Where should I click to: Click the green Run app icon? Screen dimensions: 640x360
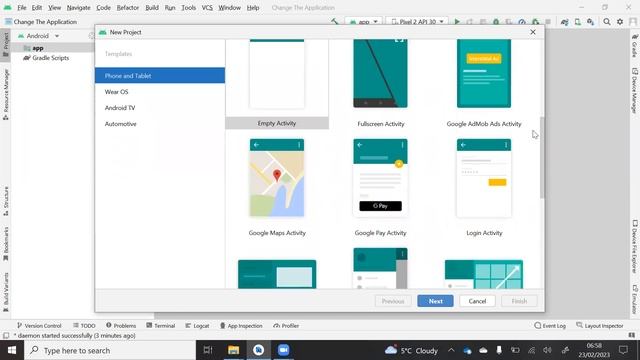(457, 21)
